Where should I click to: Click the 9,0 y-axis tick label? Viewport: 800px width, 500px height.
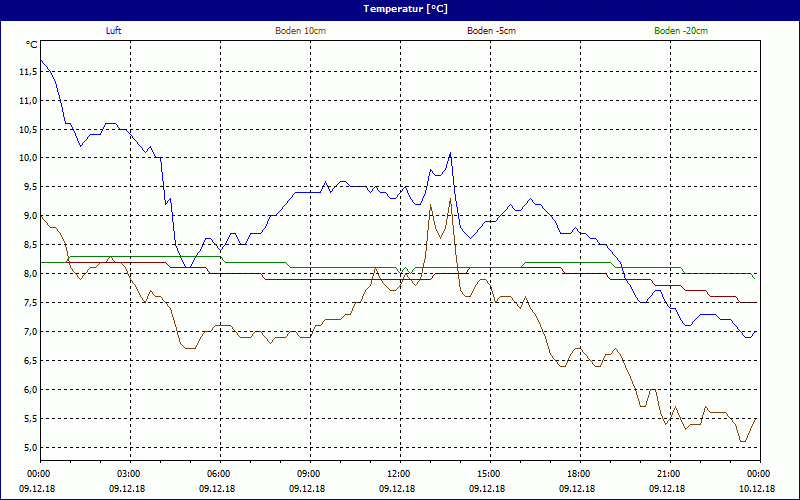click(x=27, y=216)
